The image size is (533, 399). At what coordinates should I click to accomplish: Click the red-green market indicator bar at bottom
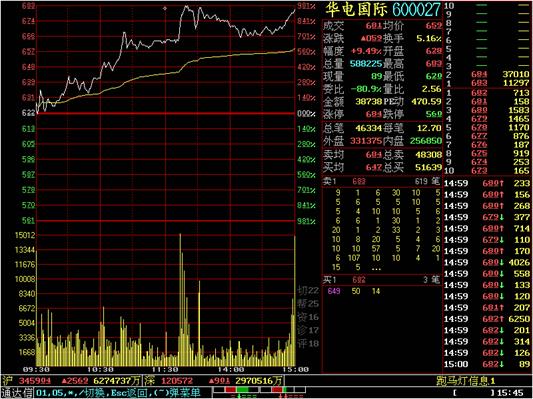[x=259, y=390]
